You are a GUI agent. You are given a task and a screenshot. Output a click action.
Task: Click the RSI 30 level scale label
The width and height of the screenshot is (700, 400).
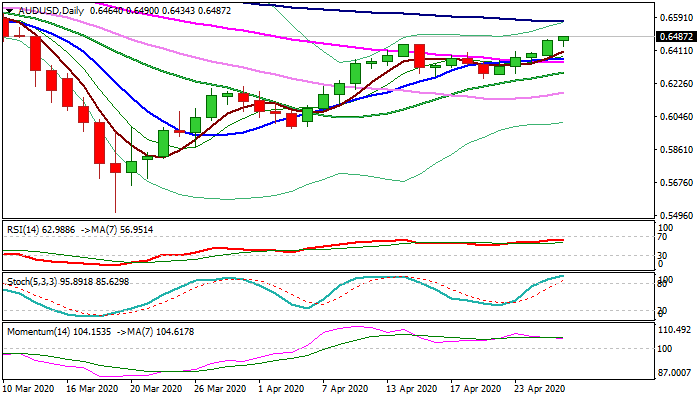point(664,256)
